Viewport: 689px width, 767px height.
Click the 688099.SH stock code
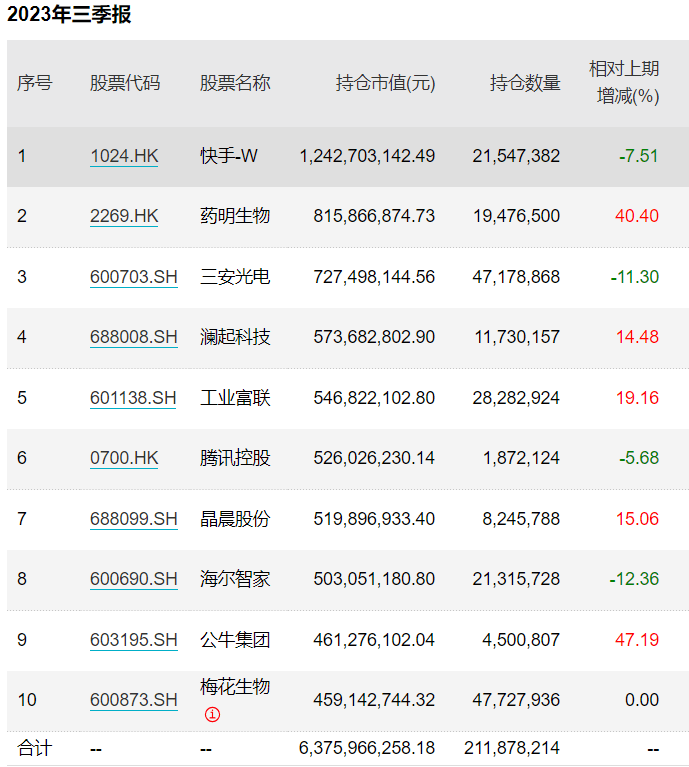(133, 519)
